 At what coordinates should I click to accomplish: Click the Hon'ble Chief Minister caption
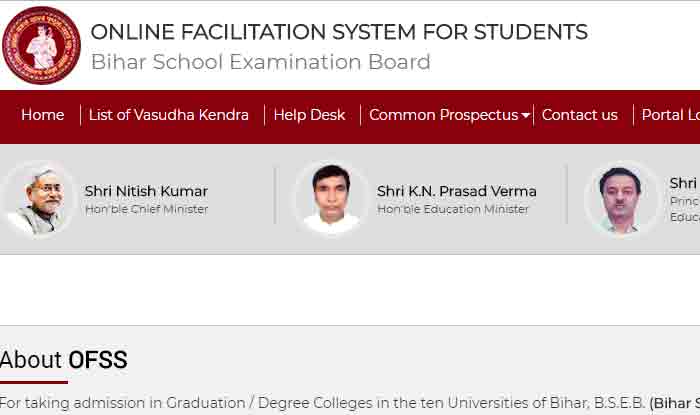point(146,209)
